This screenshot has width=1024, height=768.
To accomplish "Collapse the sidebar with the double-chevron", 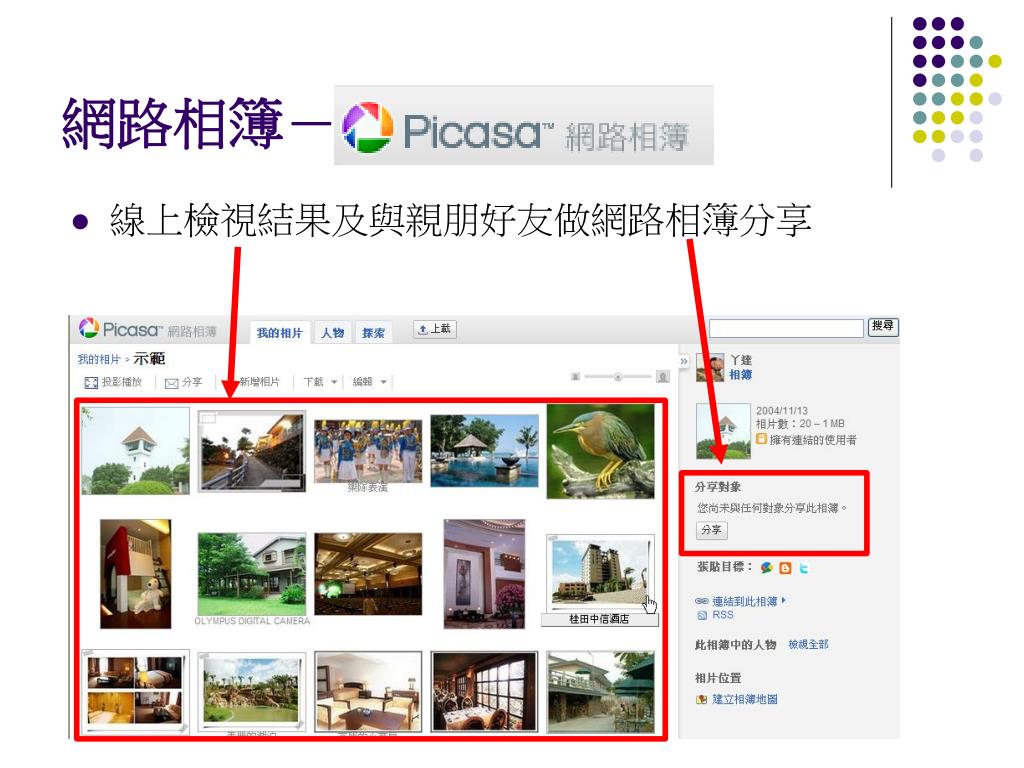I will [684, 360].
